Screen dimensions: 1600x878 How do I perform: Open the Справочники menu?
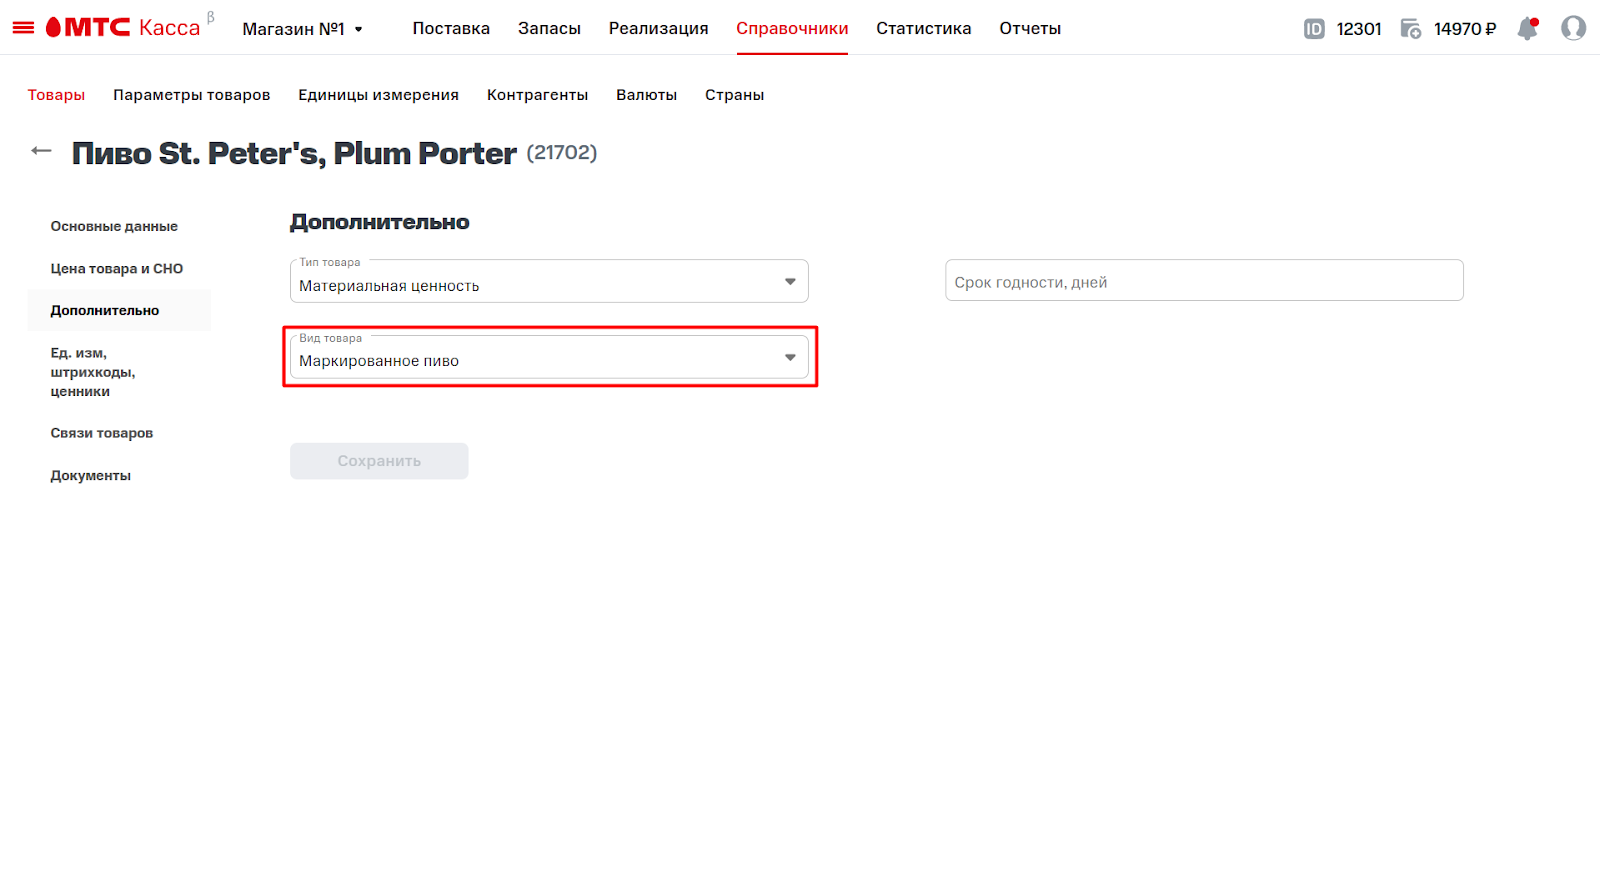tap(792, 28)
